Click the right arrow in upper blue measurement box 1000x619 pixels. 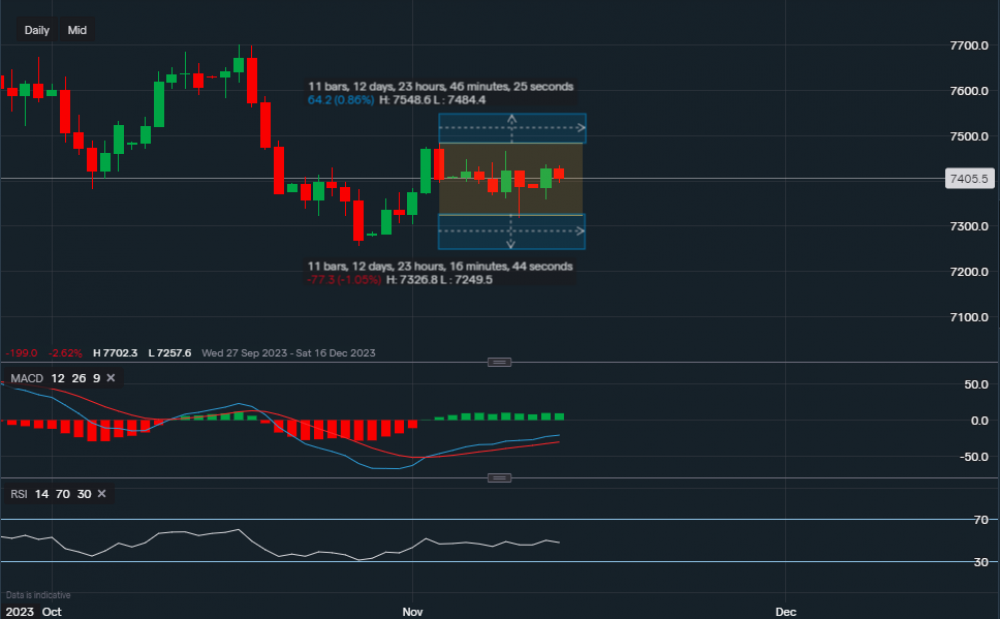579,128
